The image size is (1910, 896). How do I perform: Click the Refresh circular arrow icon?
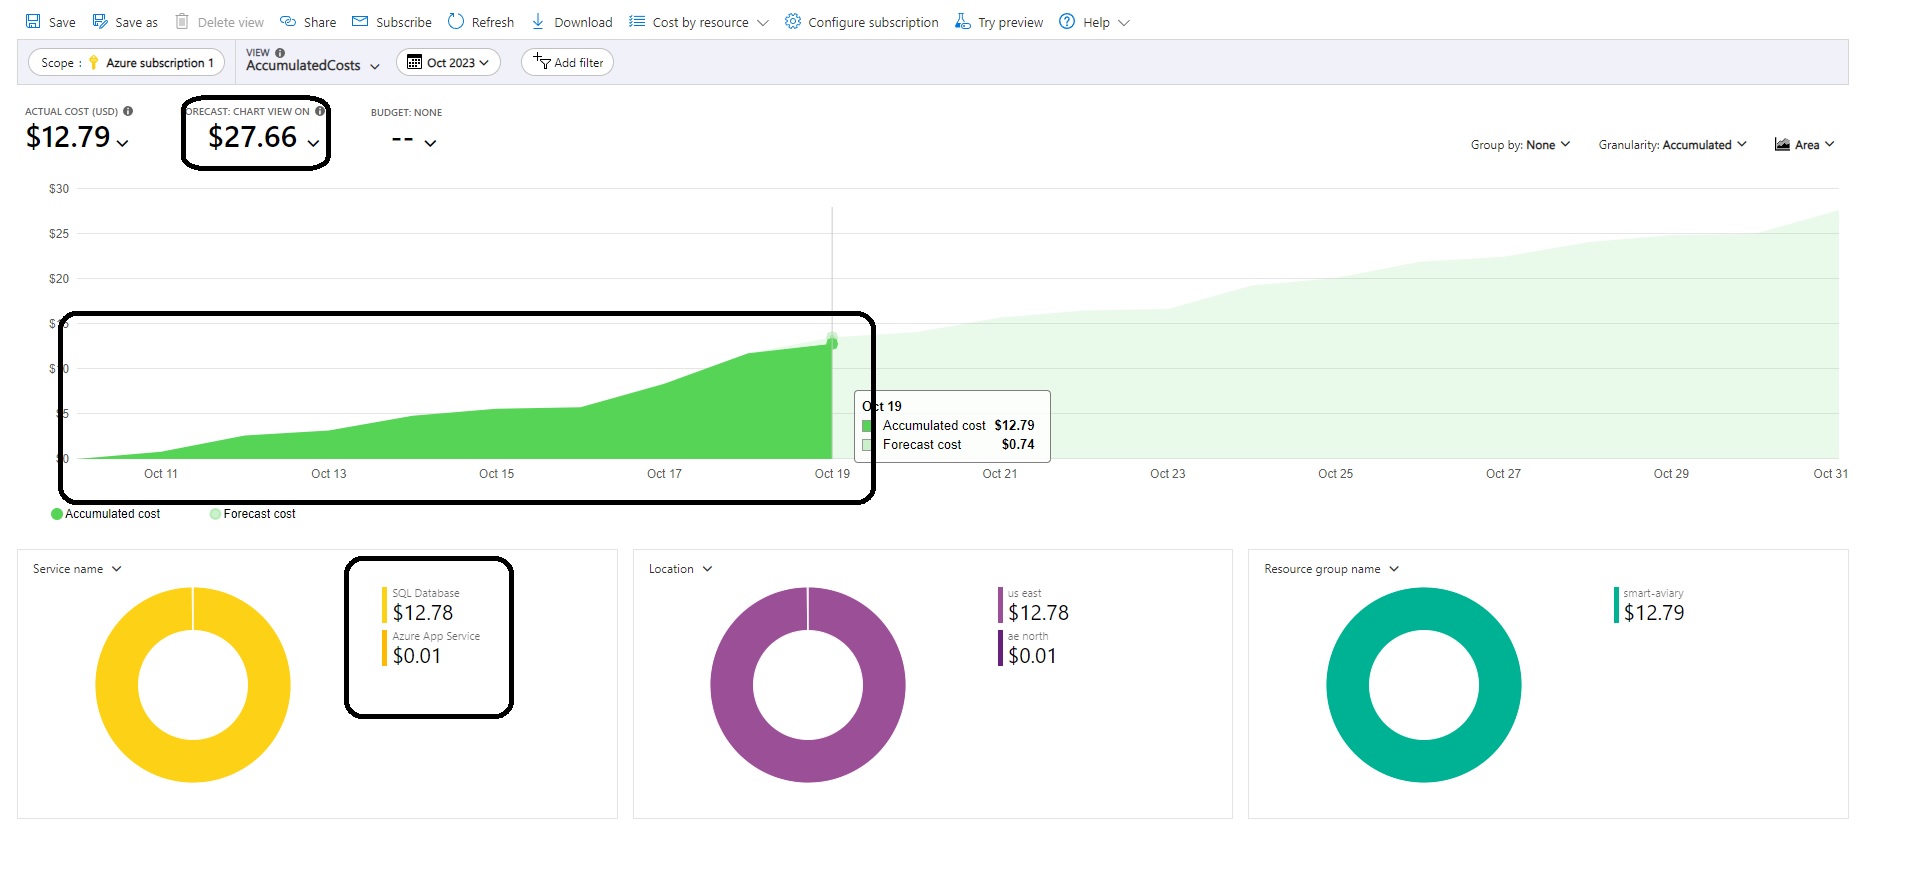(456, 21)
